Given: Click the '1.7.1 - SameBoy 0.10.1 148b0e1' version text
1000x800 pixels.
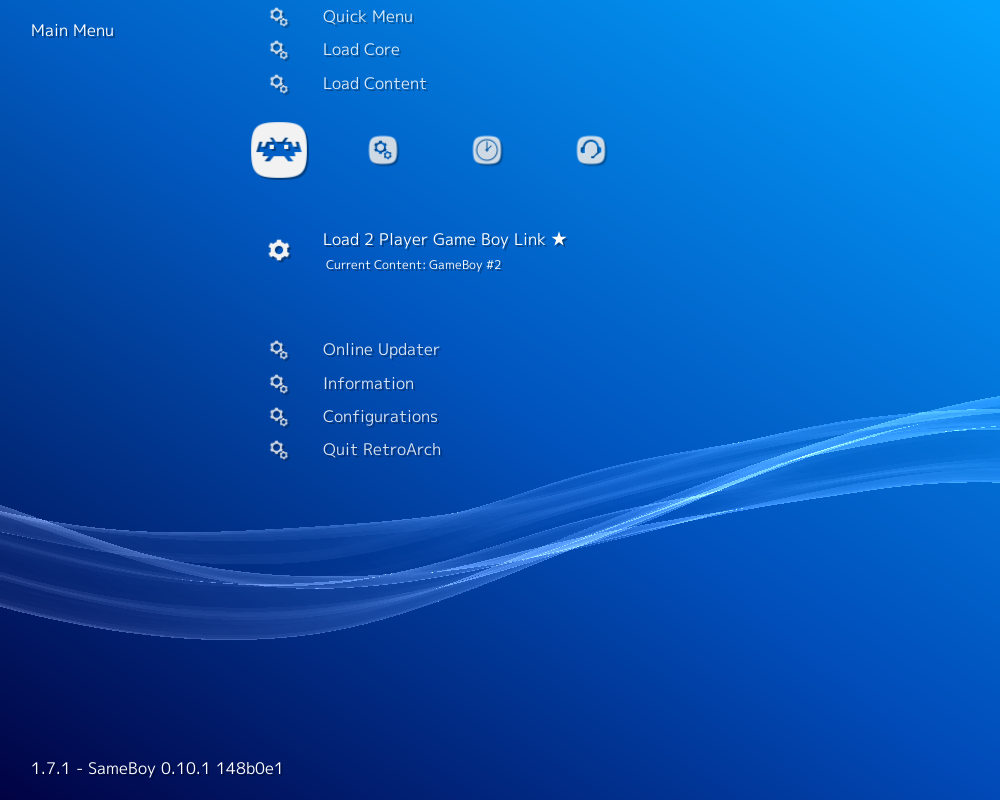Looking at the screenshot, I should click(157, 768).
